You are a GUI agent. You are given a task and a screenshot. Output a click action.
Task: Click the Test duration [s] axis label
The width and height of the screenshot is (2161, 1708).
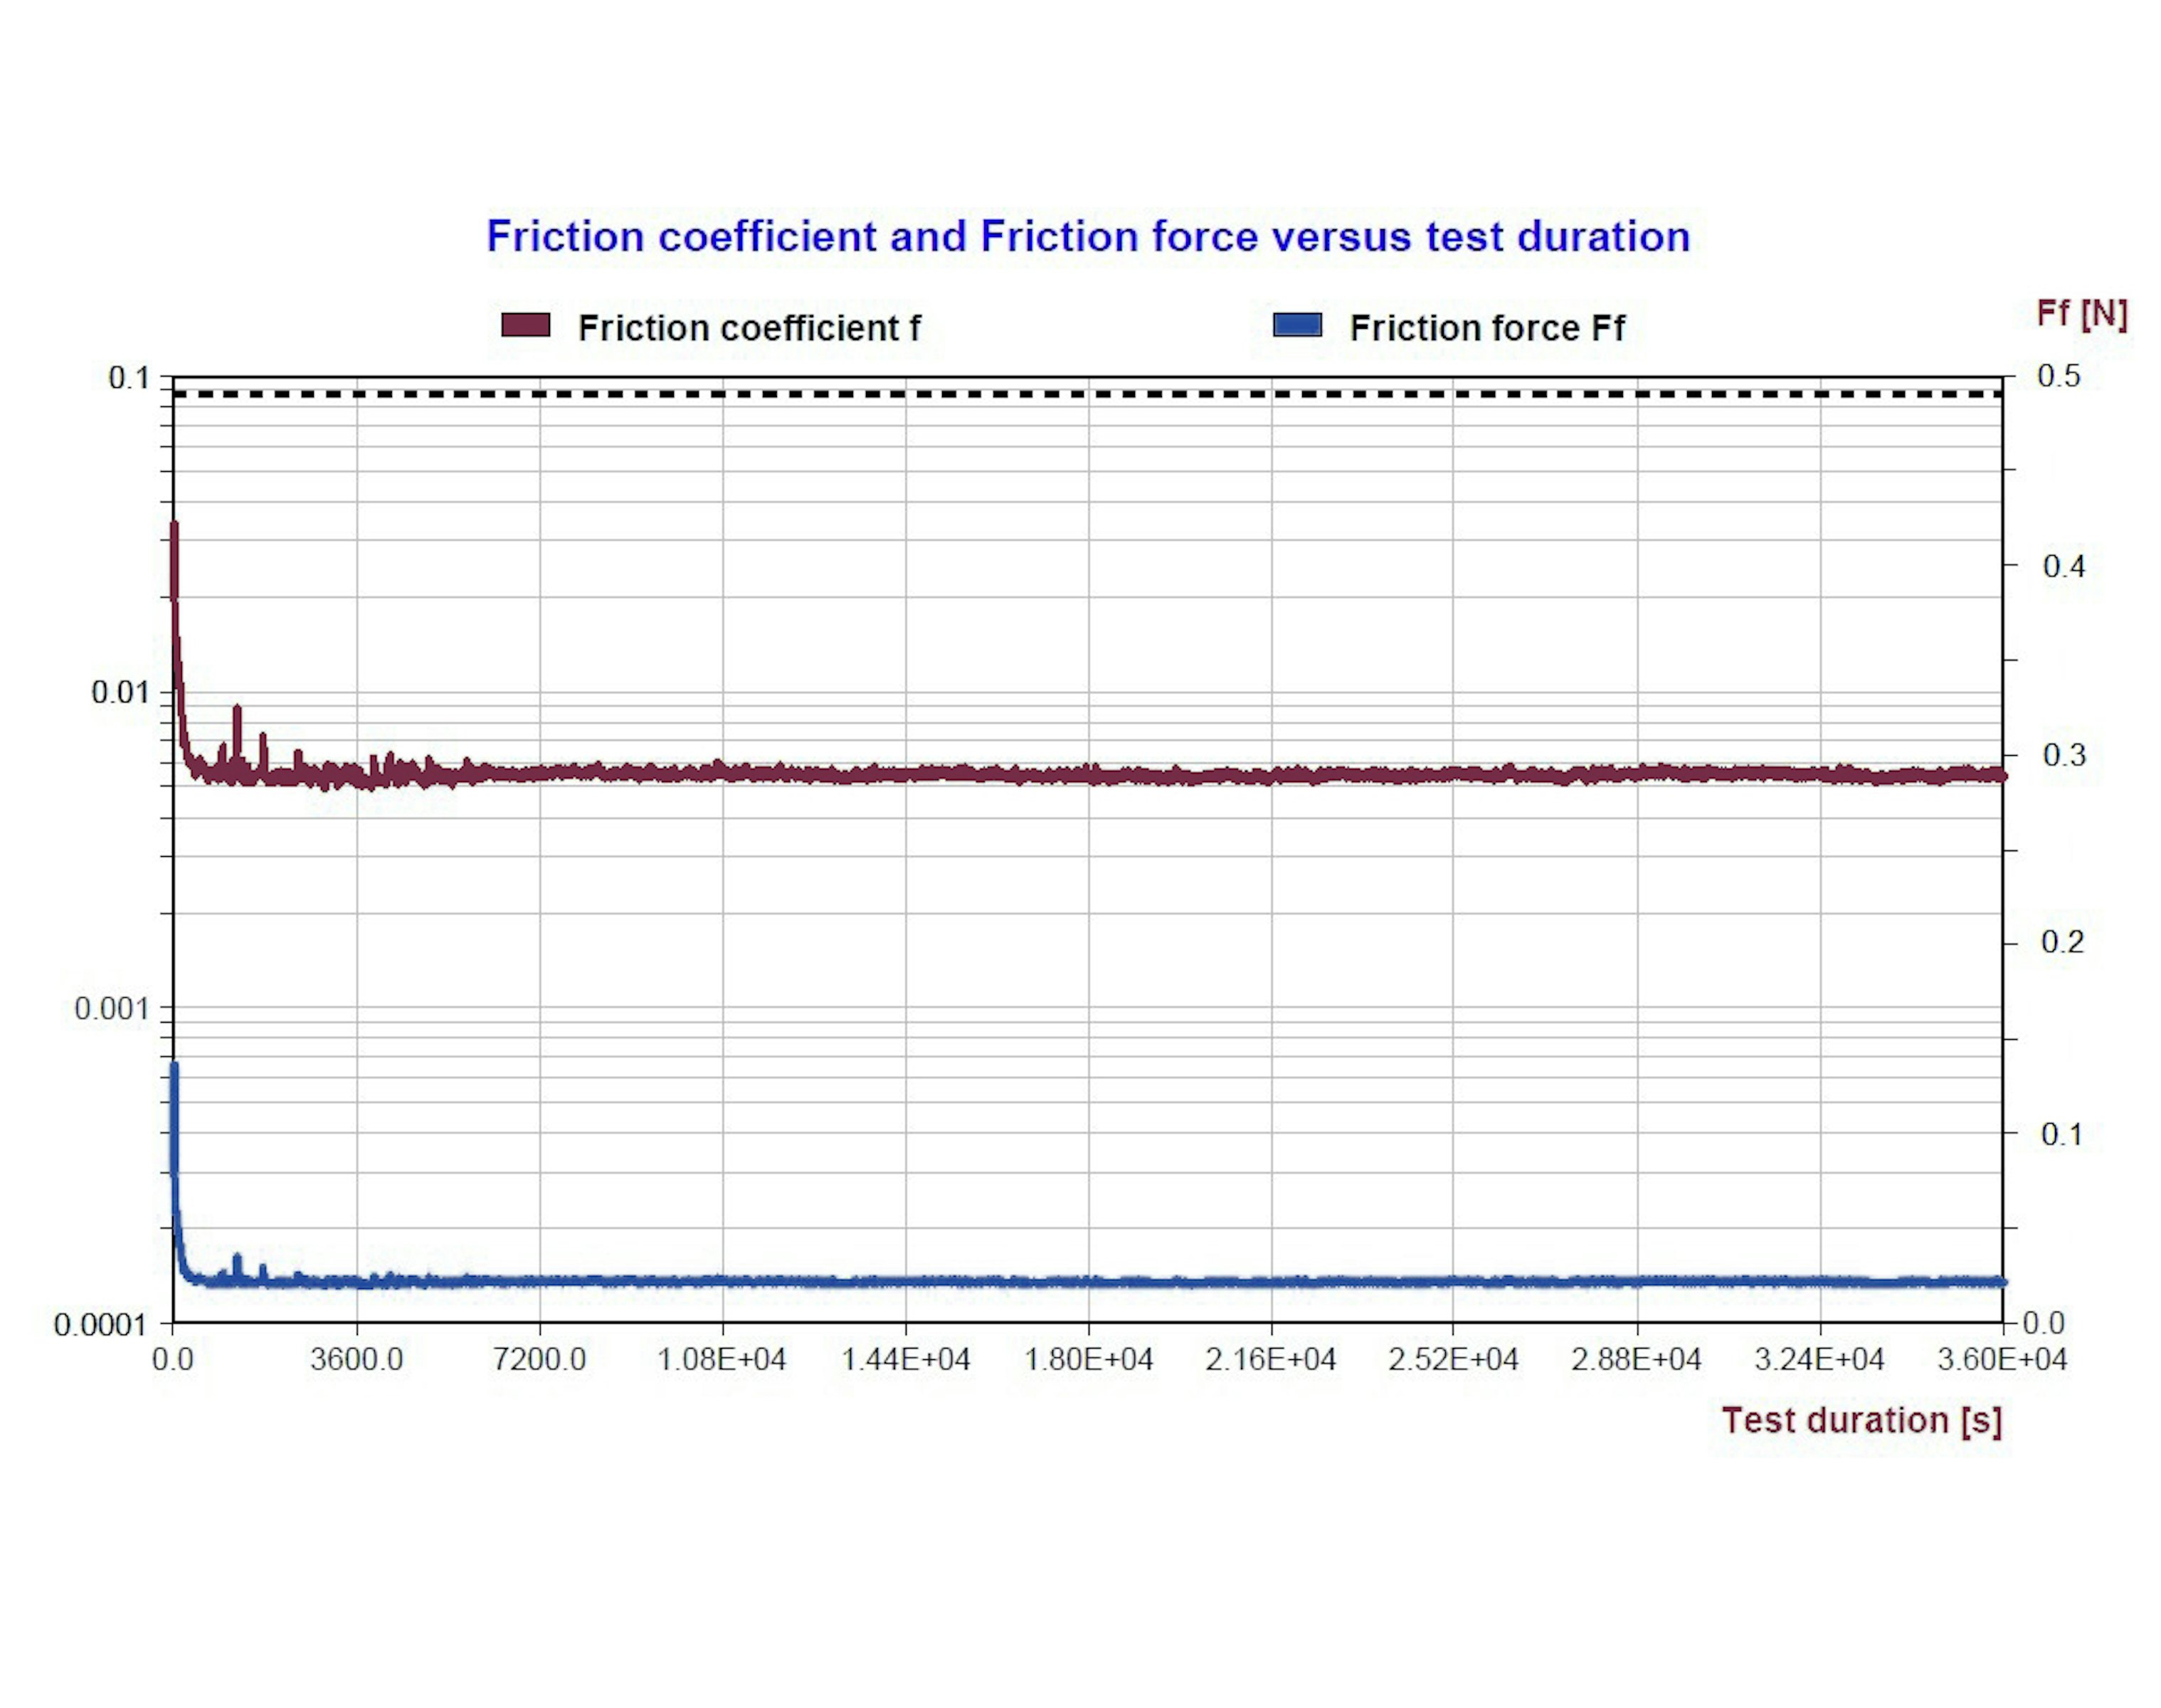tap(1861, 1420)
